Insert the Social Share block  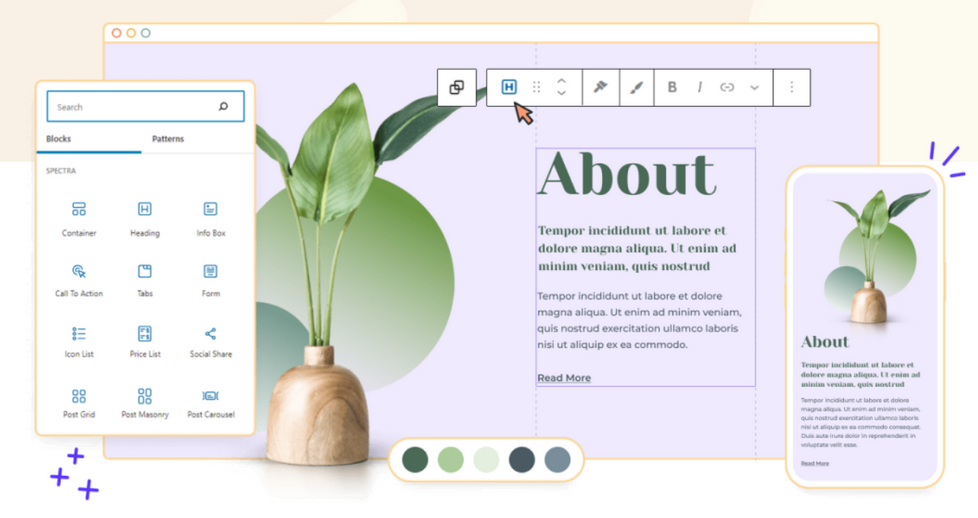click(210, 334)
